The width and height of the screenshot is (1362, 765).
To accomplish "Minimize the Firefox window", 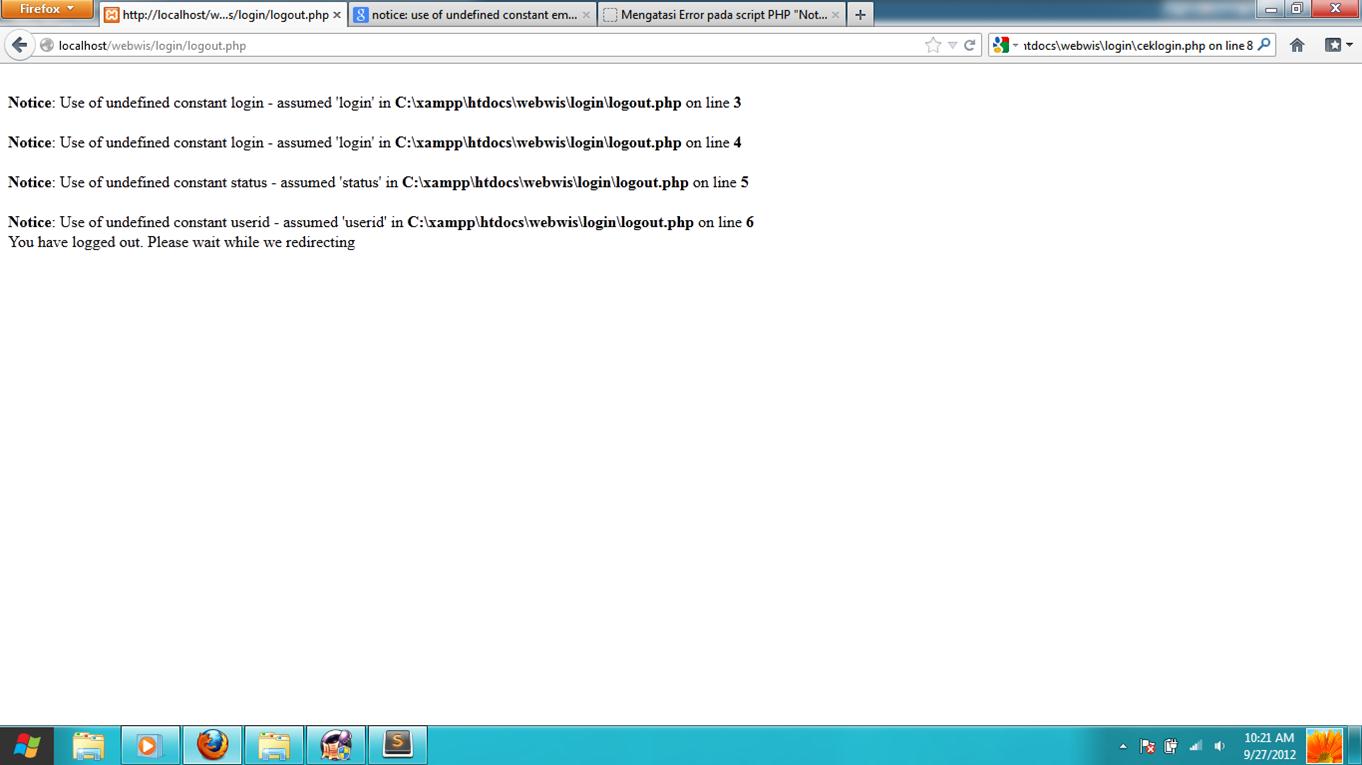I will (x=1271, y=9).
